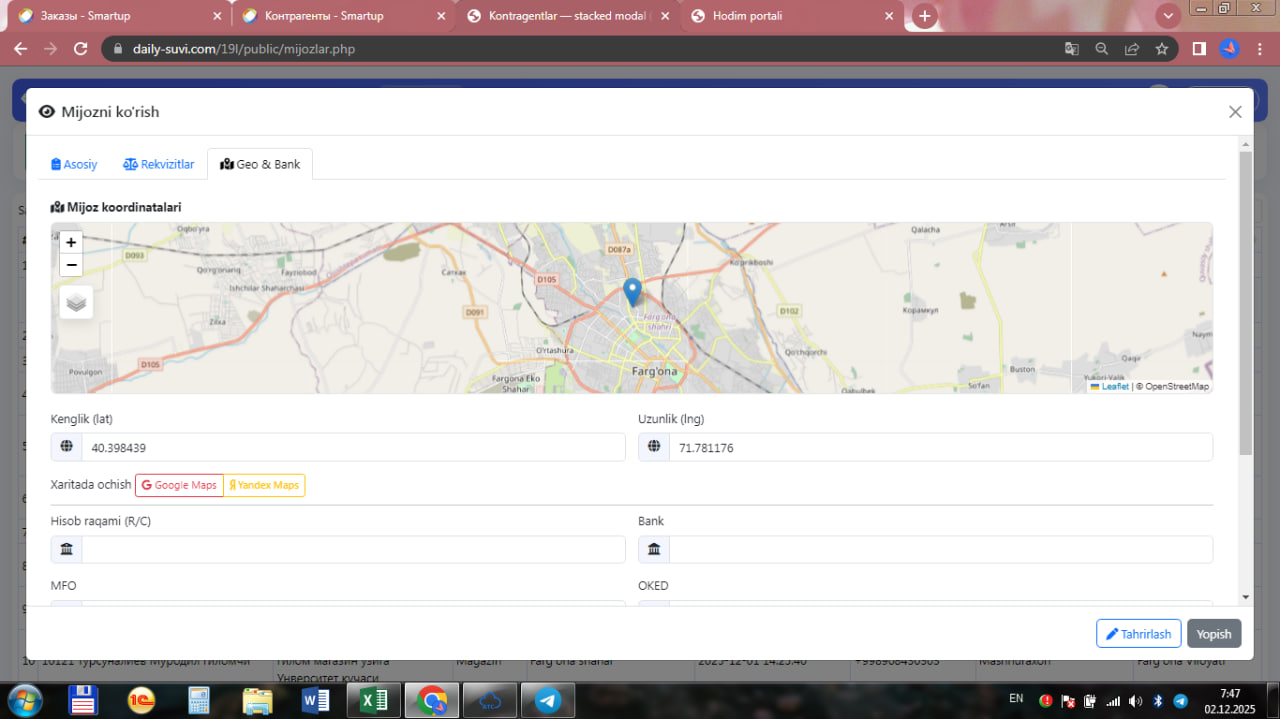This screenshot has width=1280, height=719.
Task: Open Excel from the taskbar
Action: [x=373, y=700]
